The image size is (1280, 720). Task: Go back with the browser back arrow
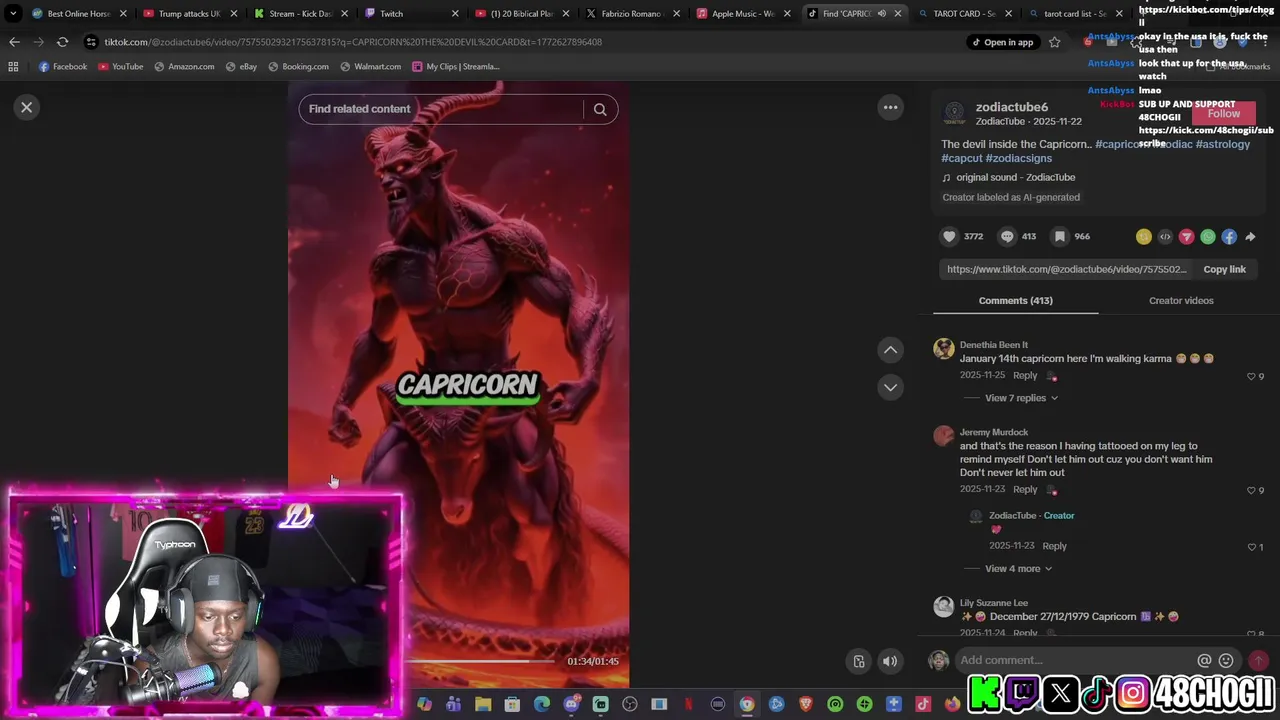(14, 42)
